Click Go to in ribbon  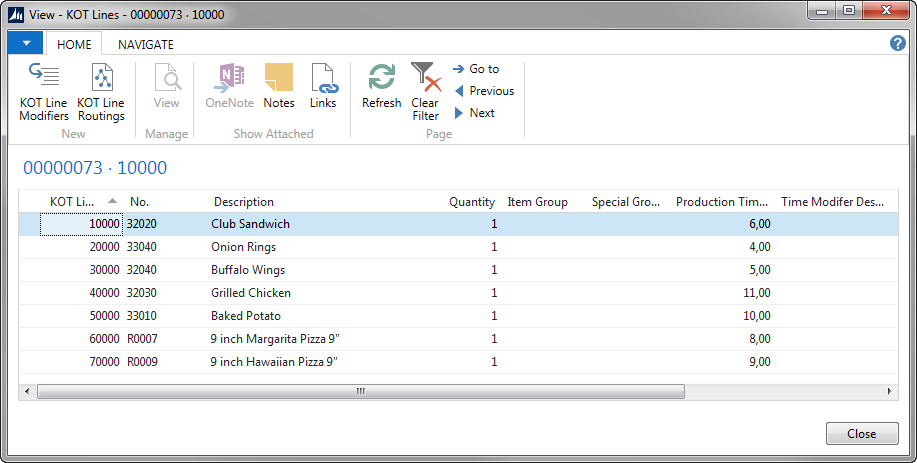pos(476,69)
